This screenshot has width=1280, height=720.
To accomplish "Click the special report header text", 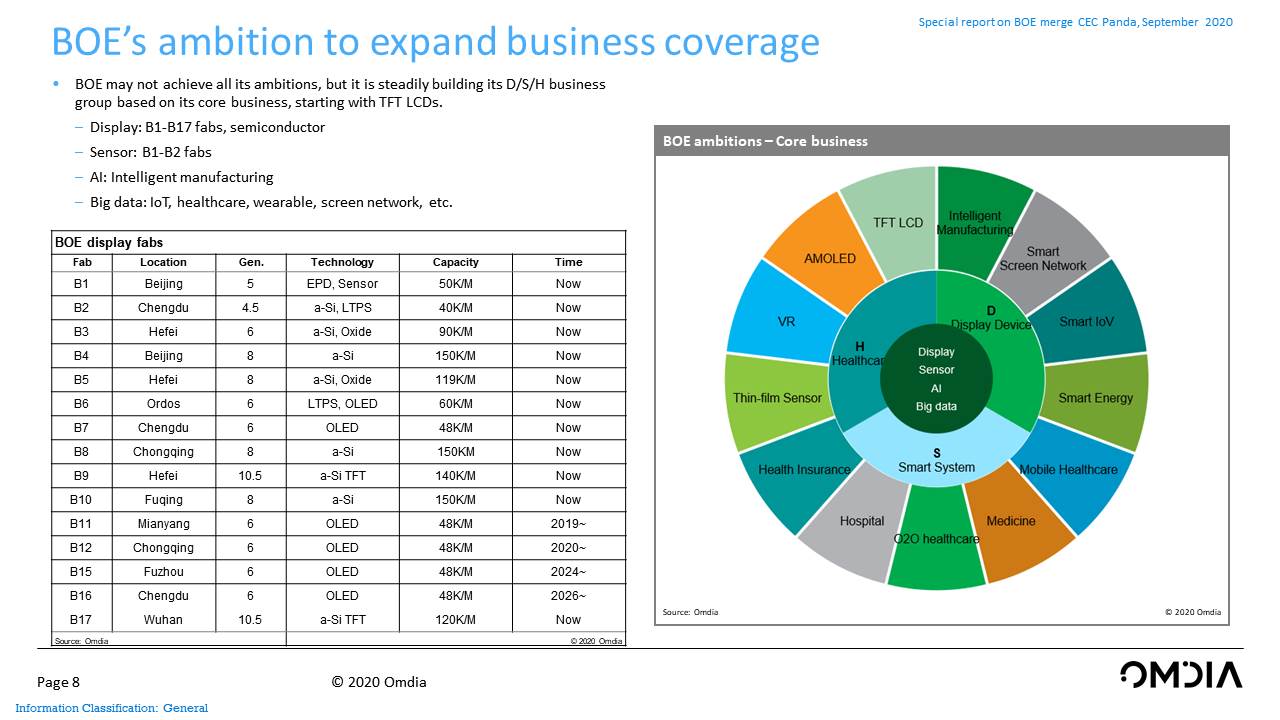I will tap(1075, 22).
